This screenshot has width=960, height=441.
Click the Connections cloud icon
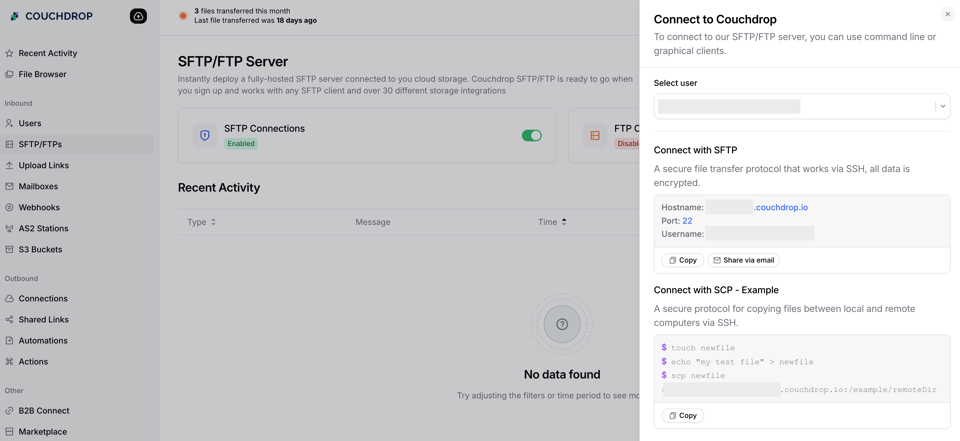pos(9,299)
